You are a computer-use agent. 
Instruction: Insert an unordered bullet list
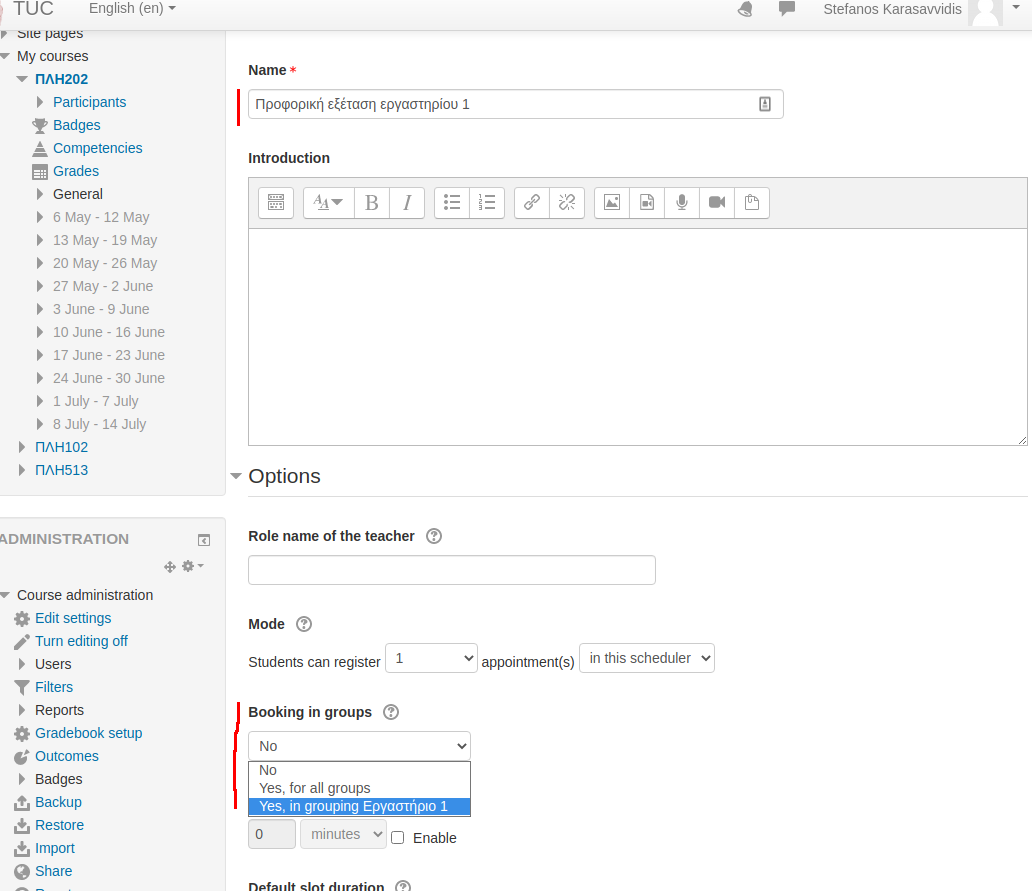click(452, 203)
